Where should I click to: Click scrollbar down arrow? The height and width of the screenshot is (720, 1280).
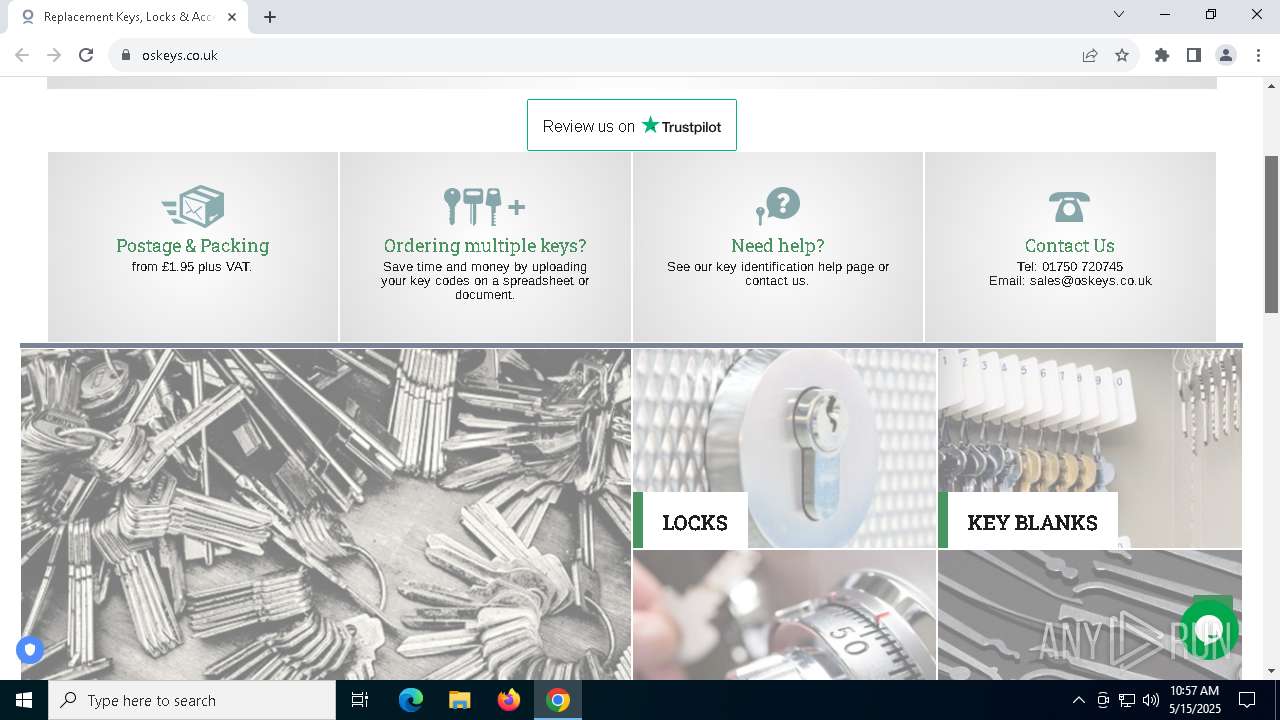coord(1272,671)
